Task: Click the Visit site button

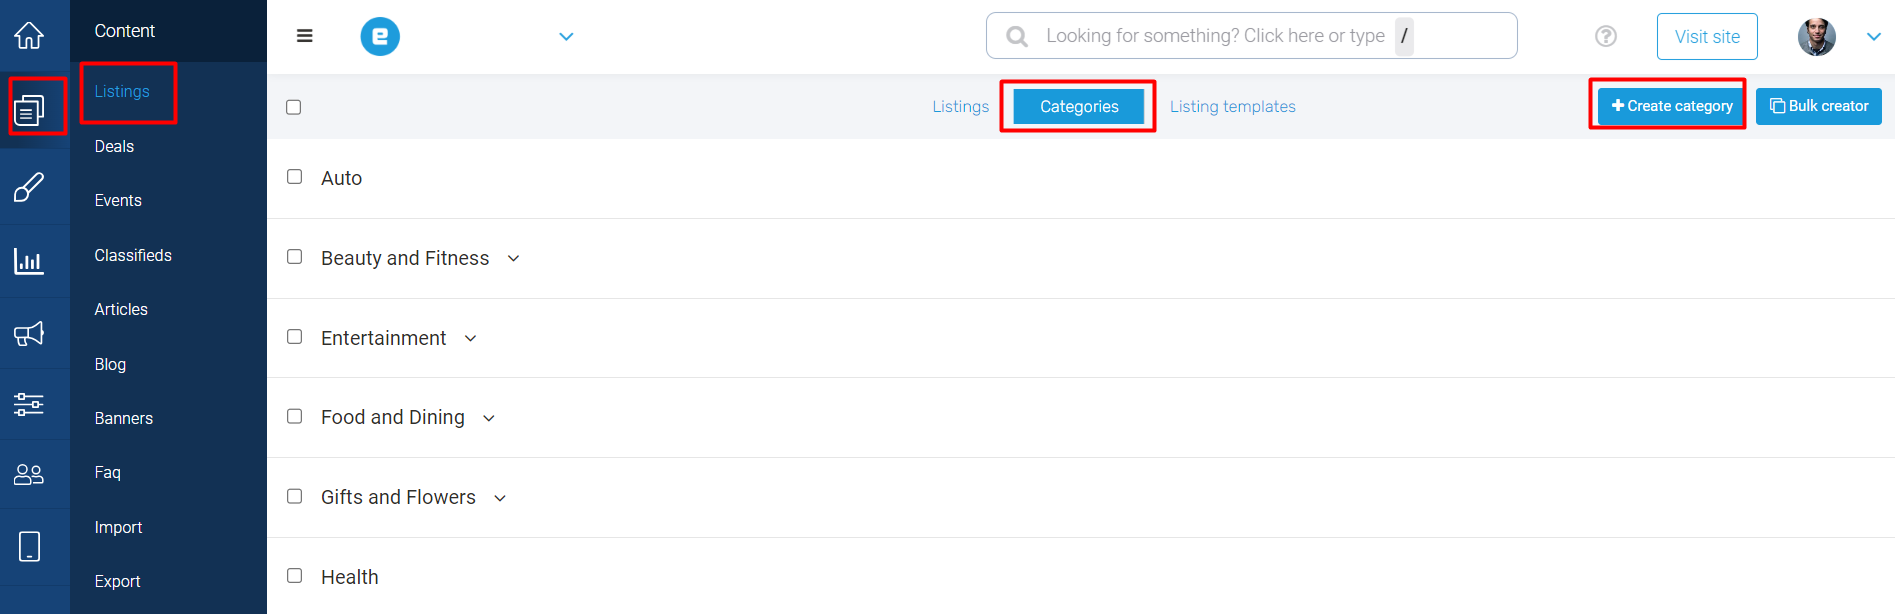Action: pos(1707,37)
